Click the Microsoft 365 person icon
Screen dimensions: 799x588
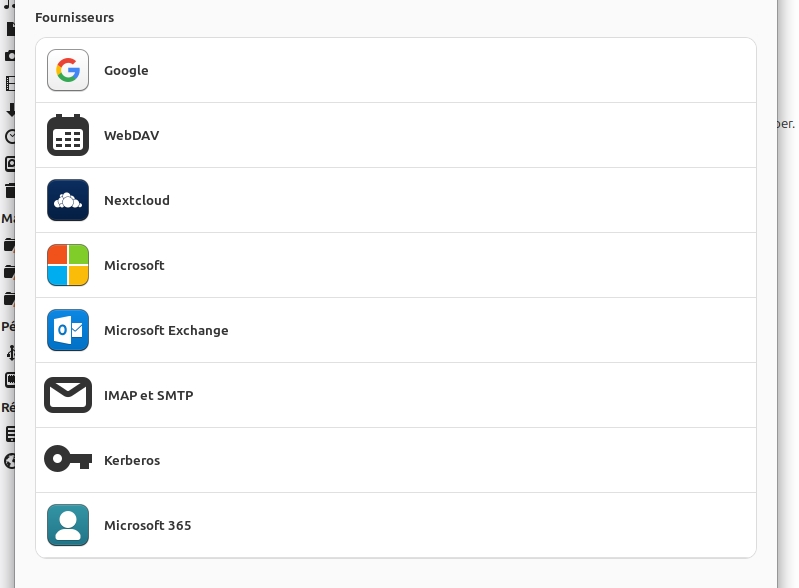[x=68, y=525]
